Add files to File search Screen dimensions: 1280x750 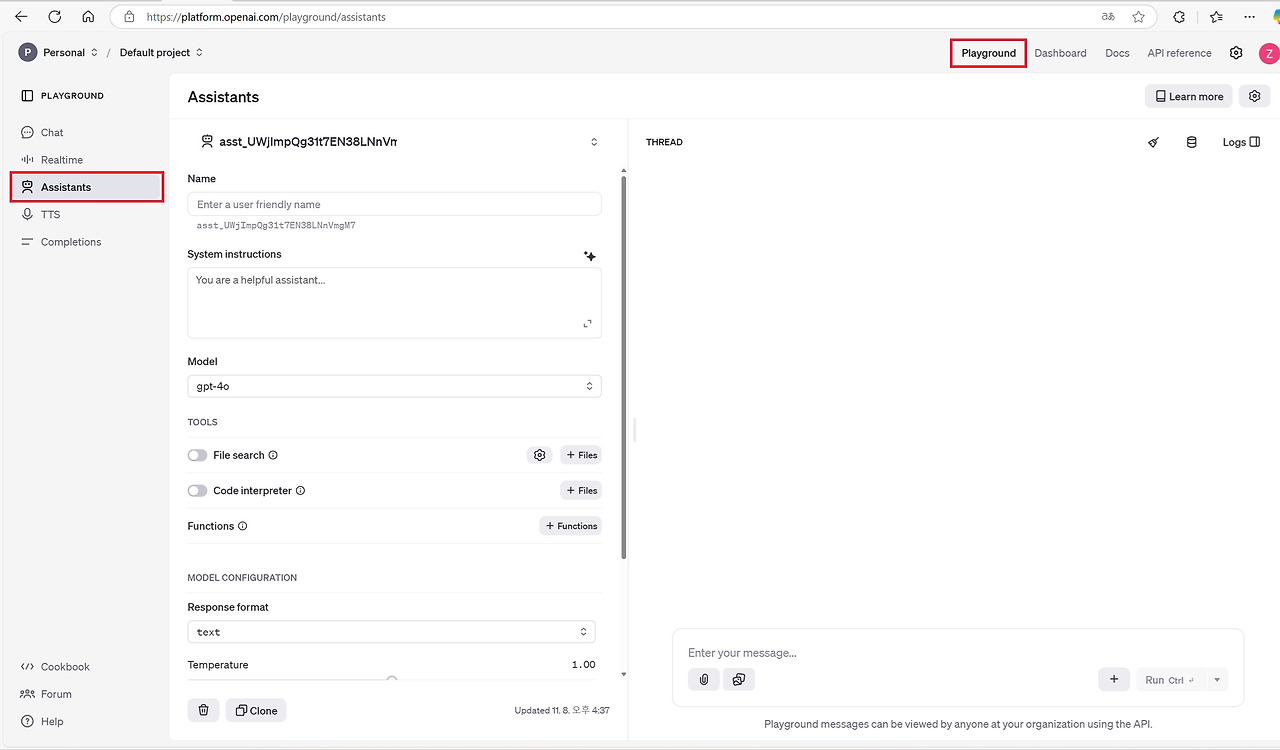580,455
